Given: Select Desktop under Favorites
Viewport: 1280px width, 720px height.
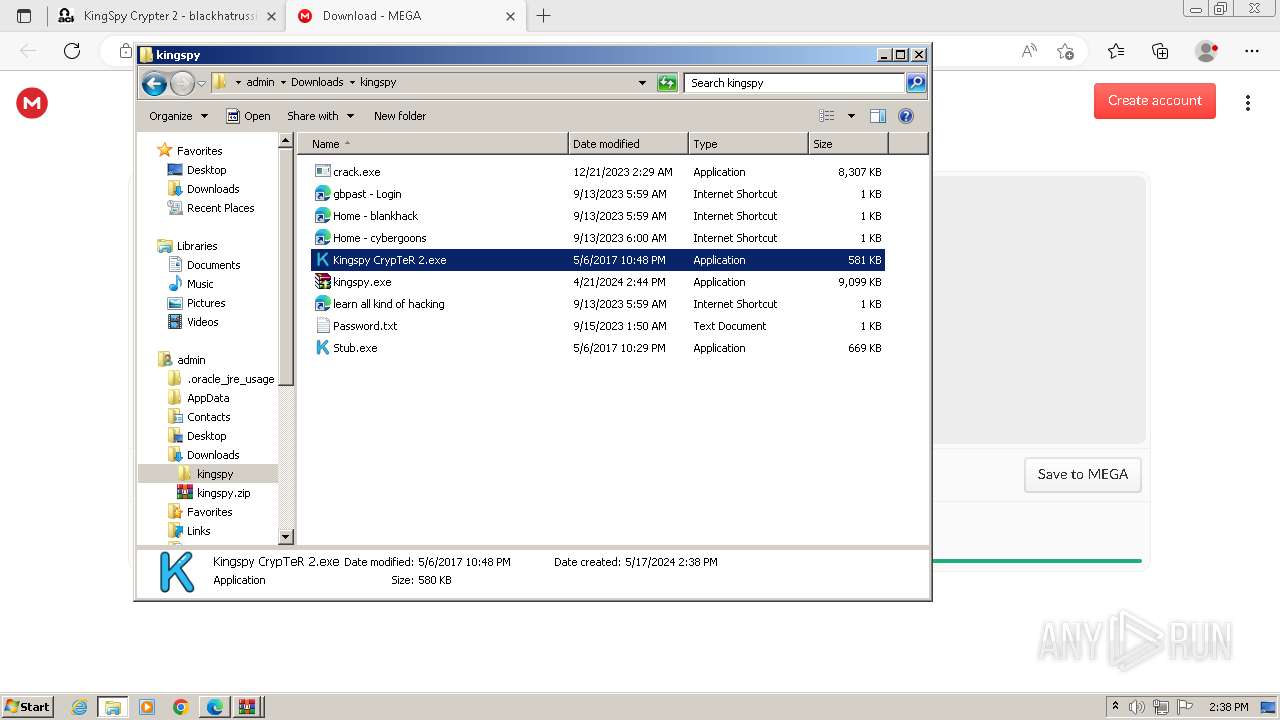Looking at the screenshot, I should 207,170.
